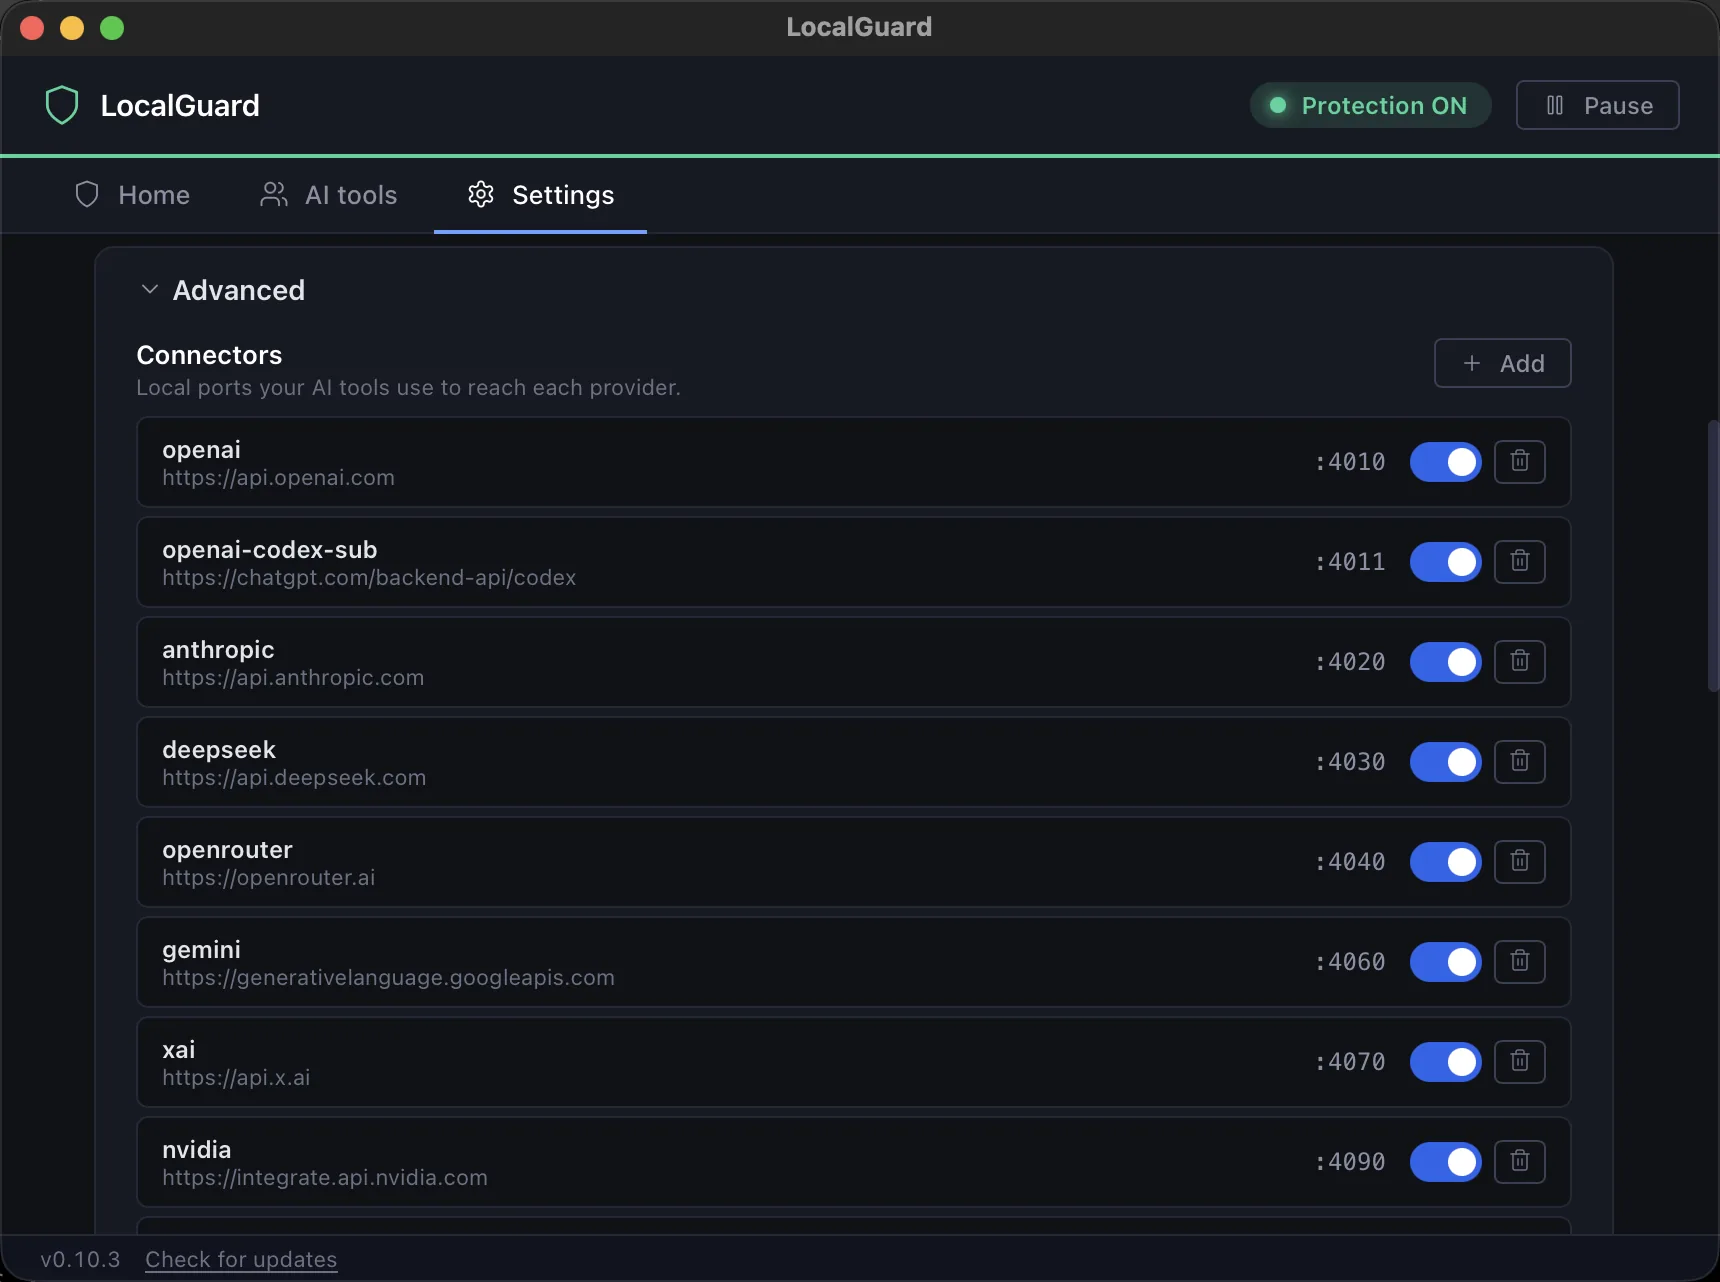Click the openai port :4010
The width and height of the screenshot is (1720, 1282).
pos(1350,462)
